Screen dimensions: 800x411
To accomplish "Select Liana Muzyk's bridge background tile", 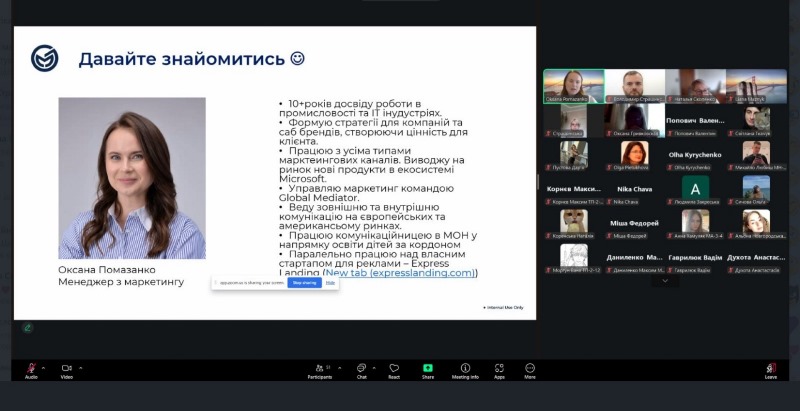I will pos(756,87).
